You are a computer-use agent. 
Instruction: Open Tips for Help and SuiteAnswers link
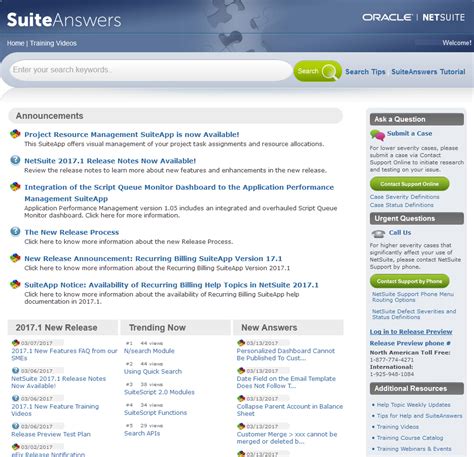pos(419,416)
